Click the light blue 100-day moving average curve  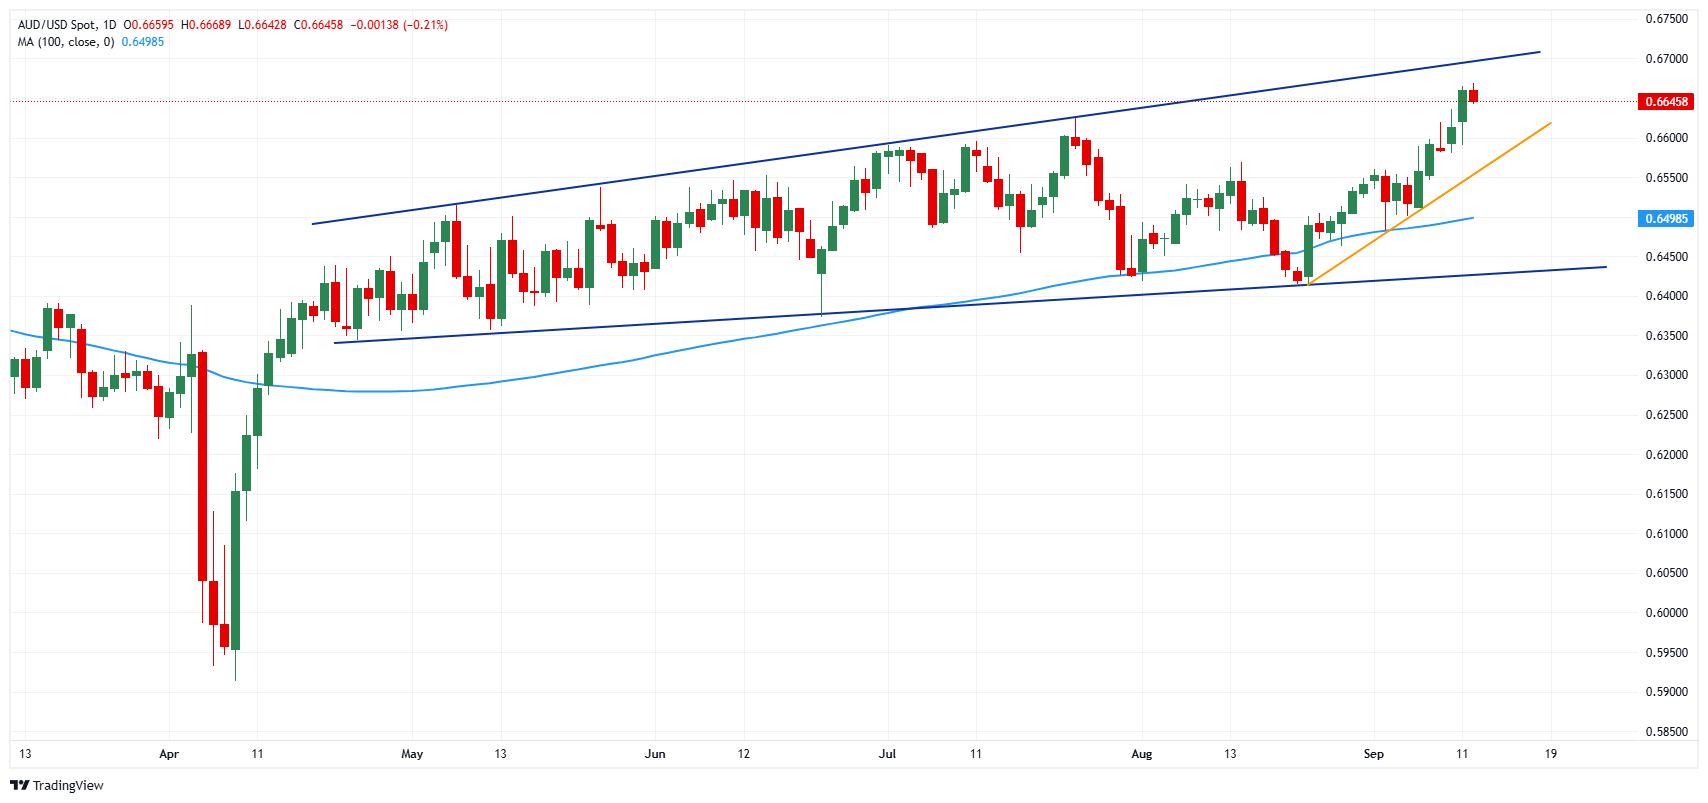(600, 365)
